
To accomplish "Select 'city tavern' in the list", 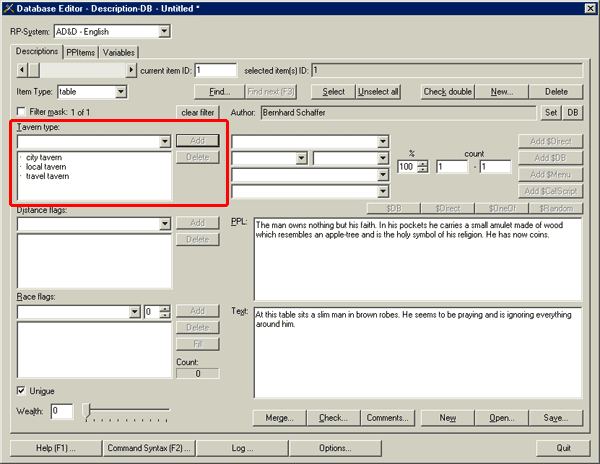I will [46, 158].
